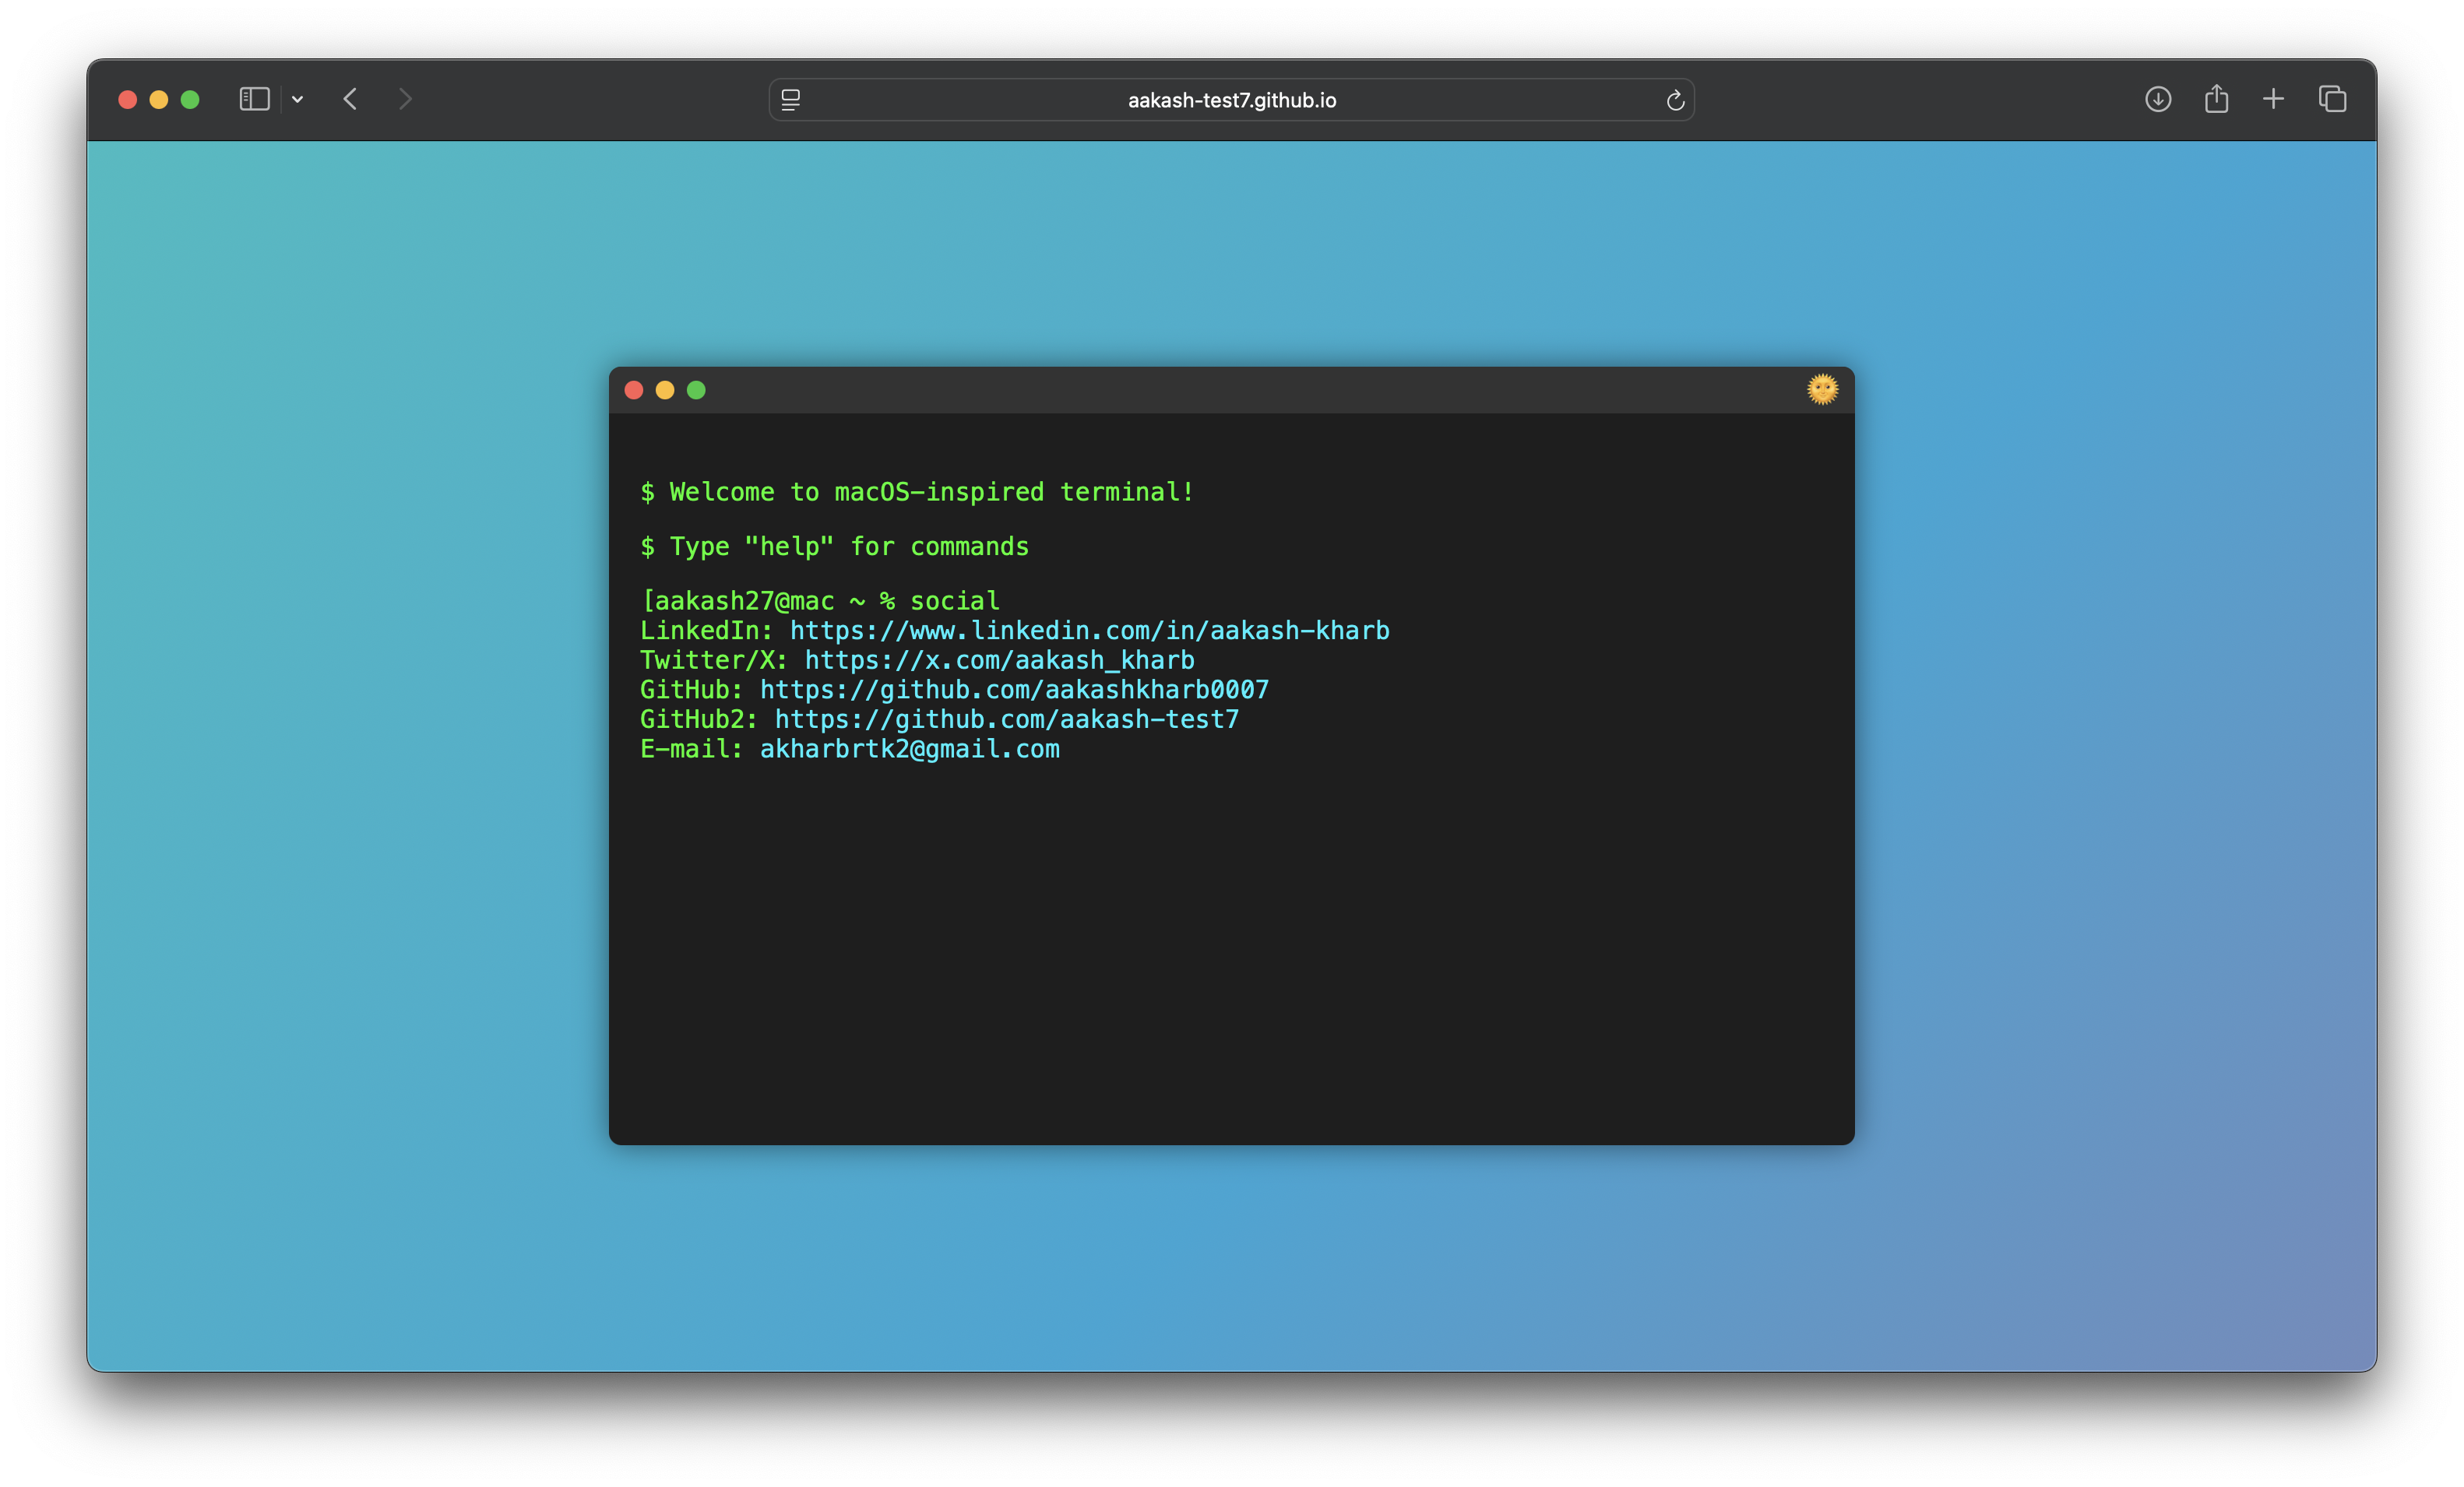
Task: Show tab overview
Action: click(x=2332, y=99)
